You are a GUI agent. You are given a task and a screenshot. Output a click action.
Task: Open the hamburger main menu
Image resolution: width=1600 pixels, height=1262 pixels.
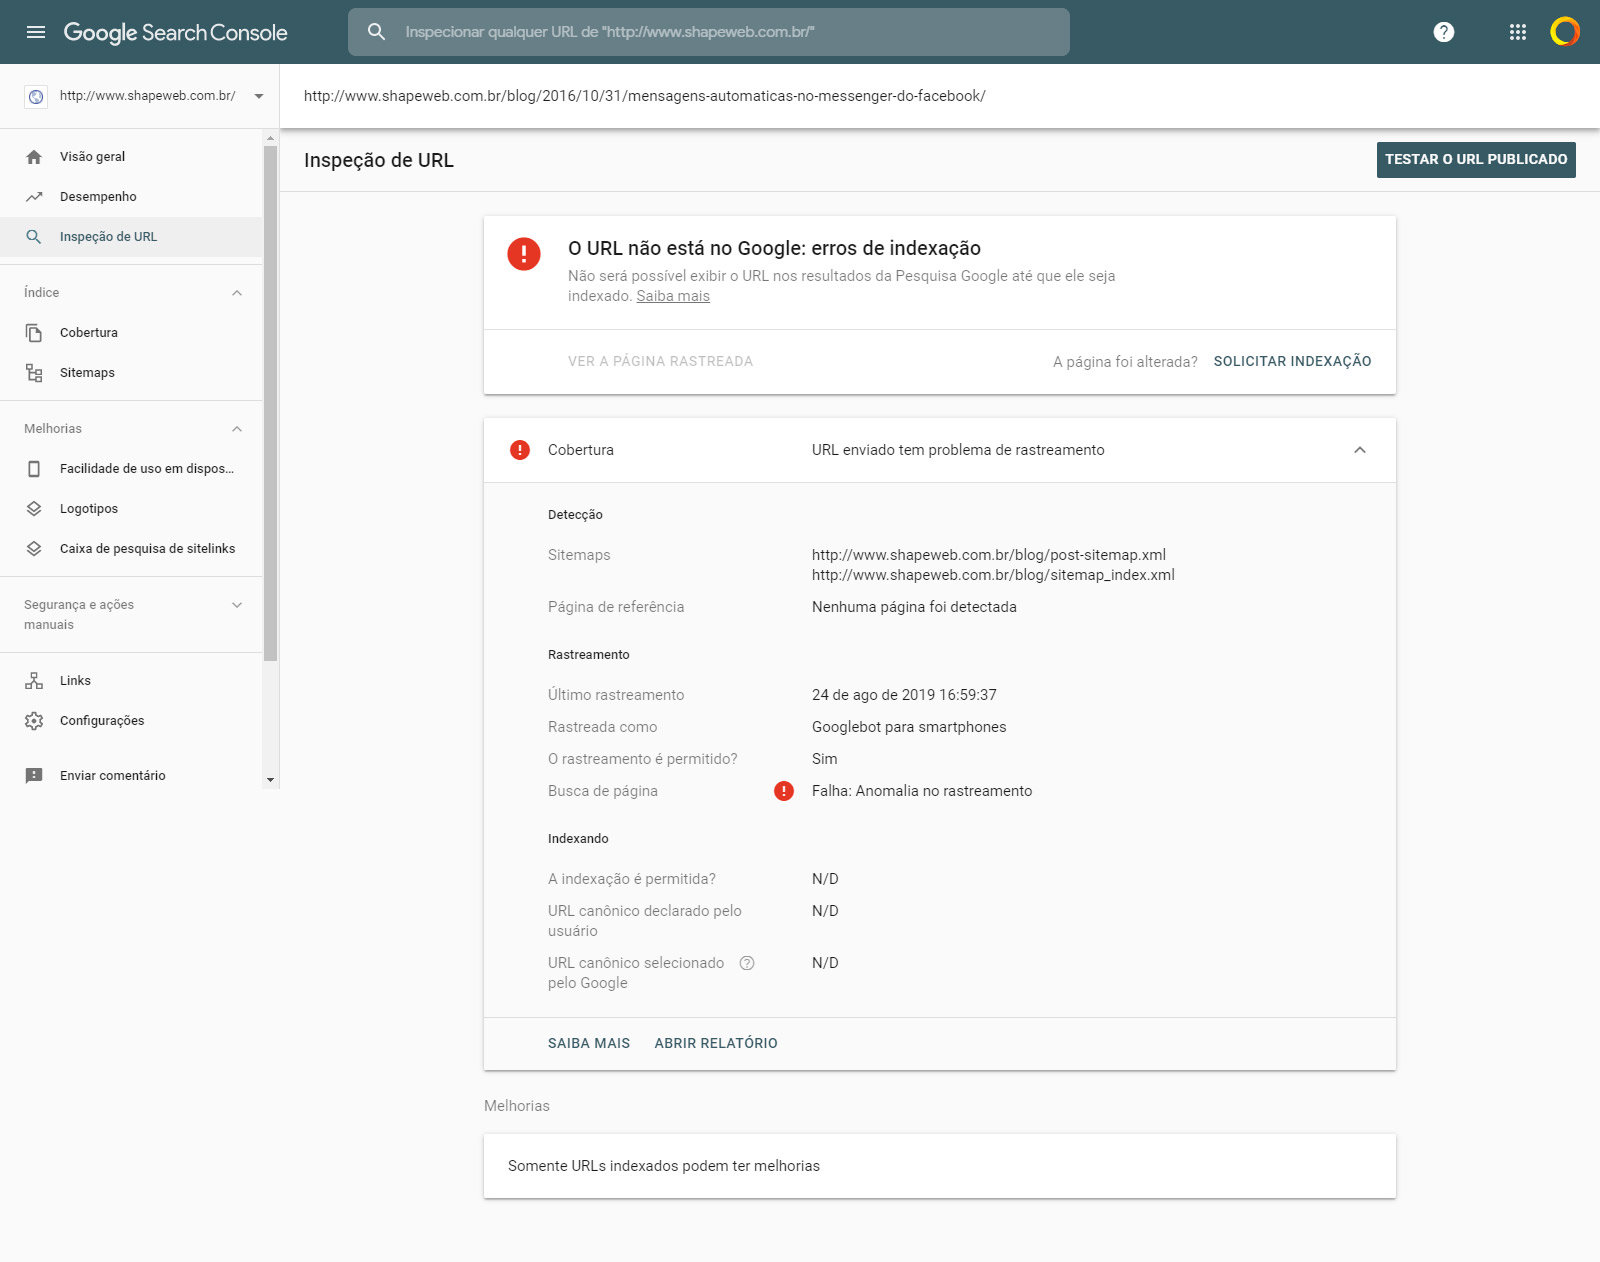[36, 32]
